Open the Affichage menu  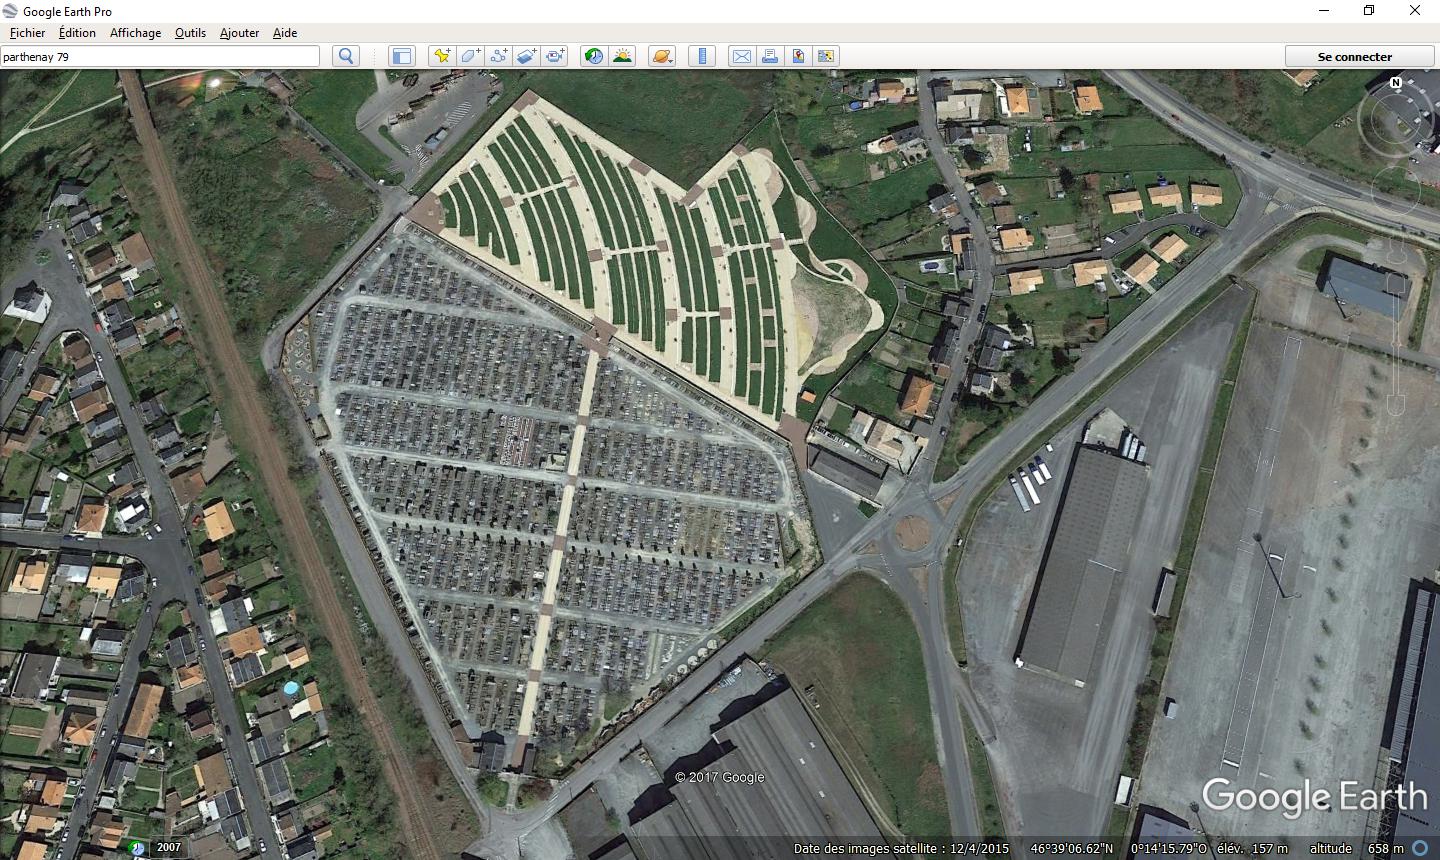coord(135,33)
